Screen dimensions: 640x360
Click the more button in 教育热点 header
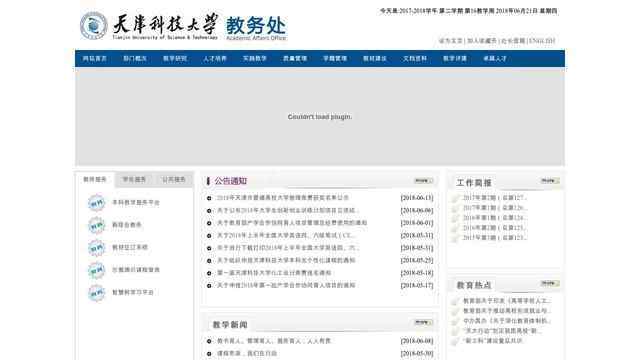(550, 283)
